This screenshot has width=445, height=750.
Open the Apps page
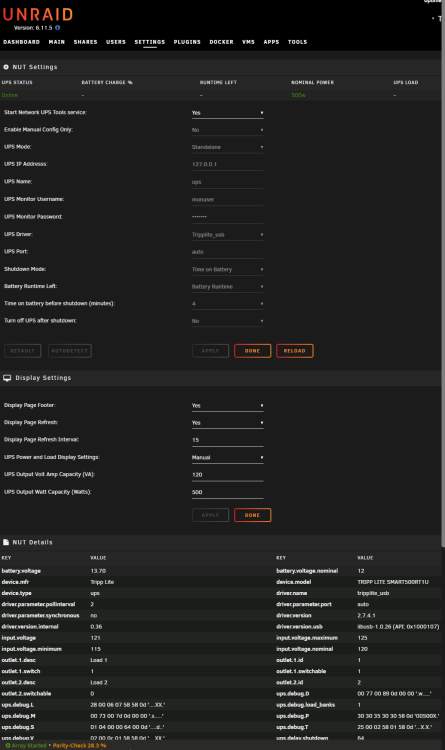(271, 42)
